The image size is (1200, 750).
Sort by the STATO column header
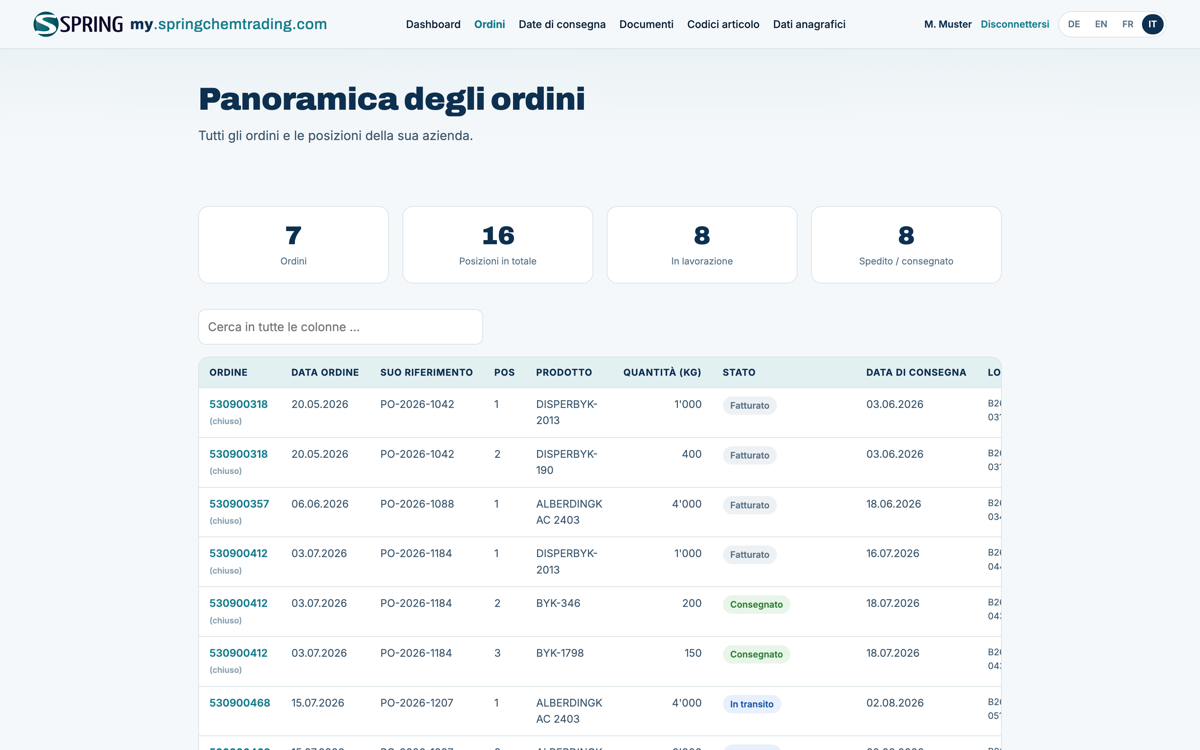[739, 372]
